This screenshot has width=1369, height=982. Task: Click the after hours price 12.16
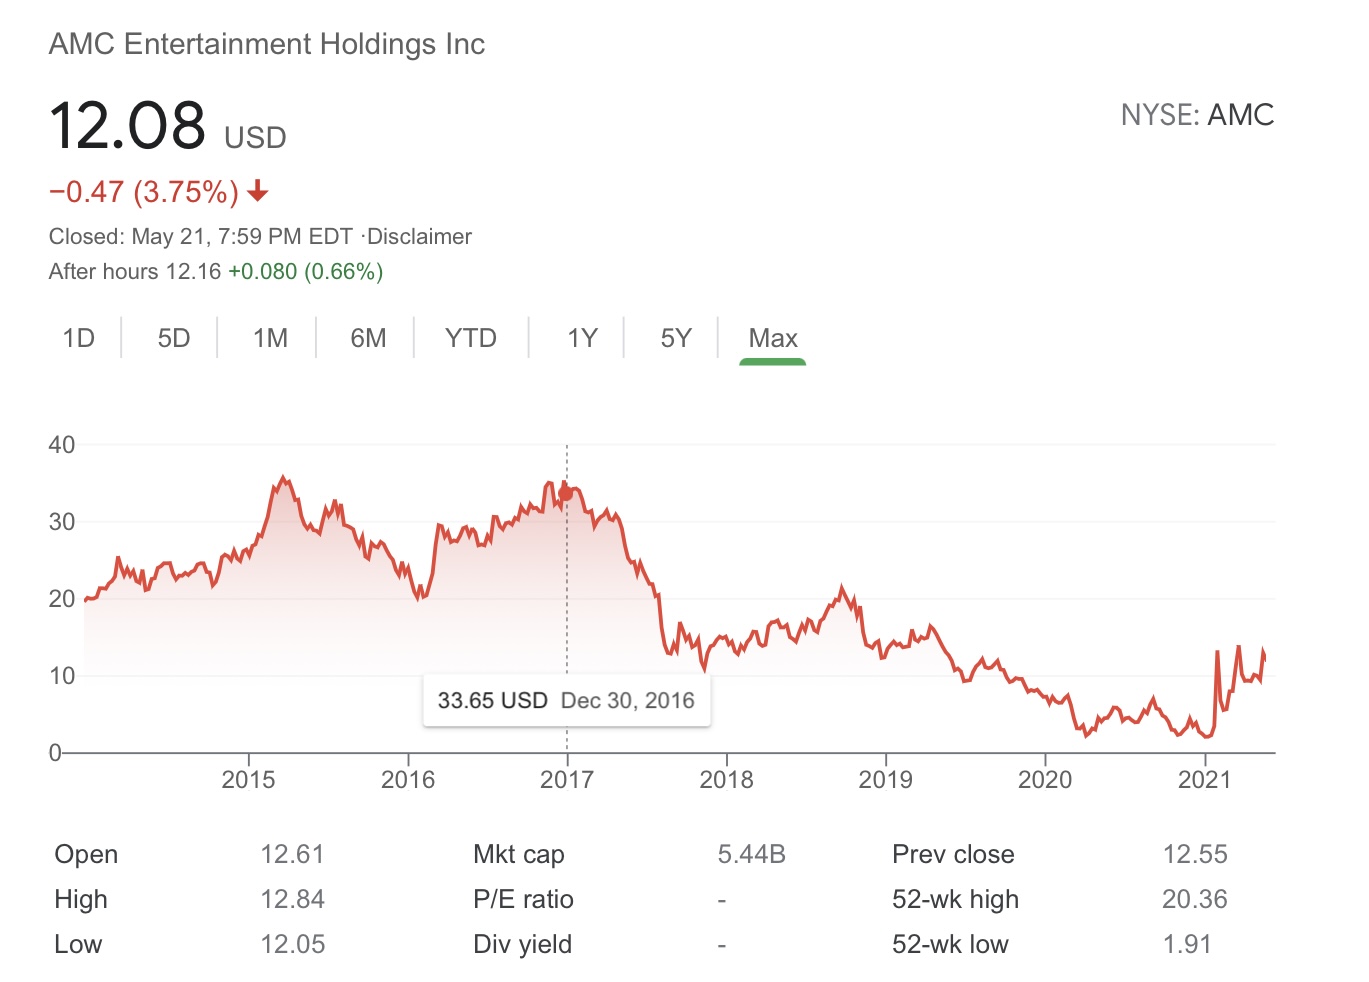193,272
